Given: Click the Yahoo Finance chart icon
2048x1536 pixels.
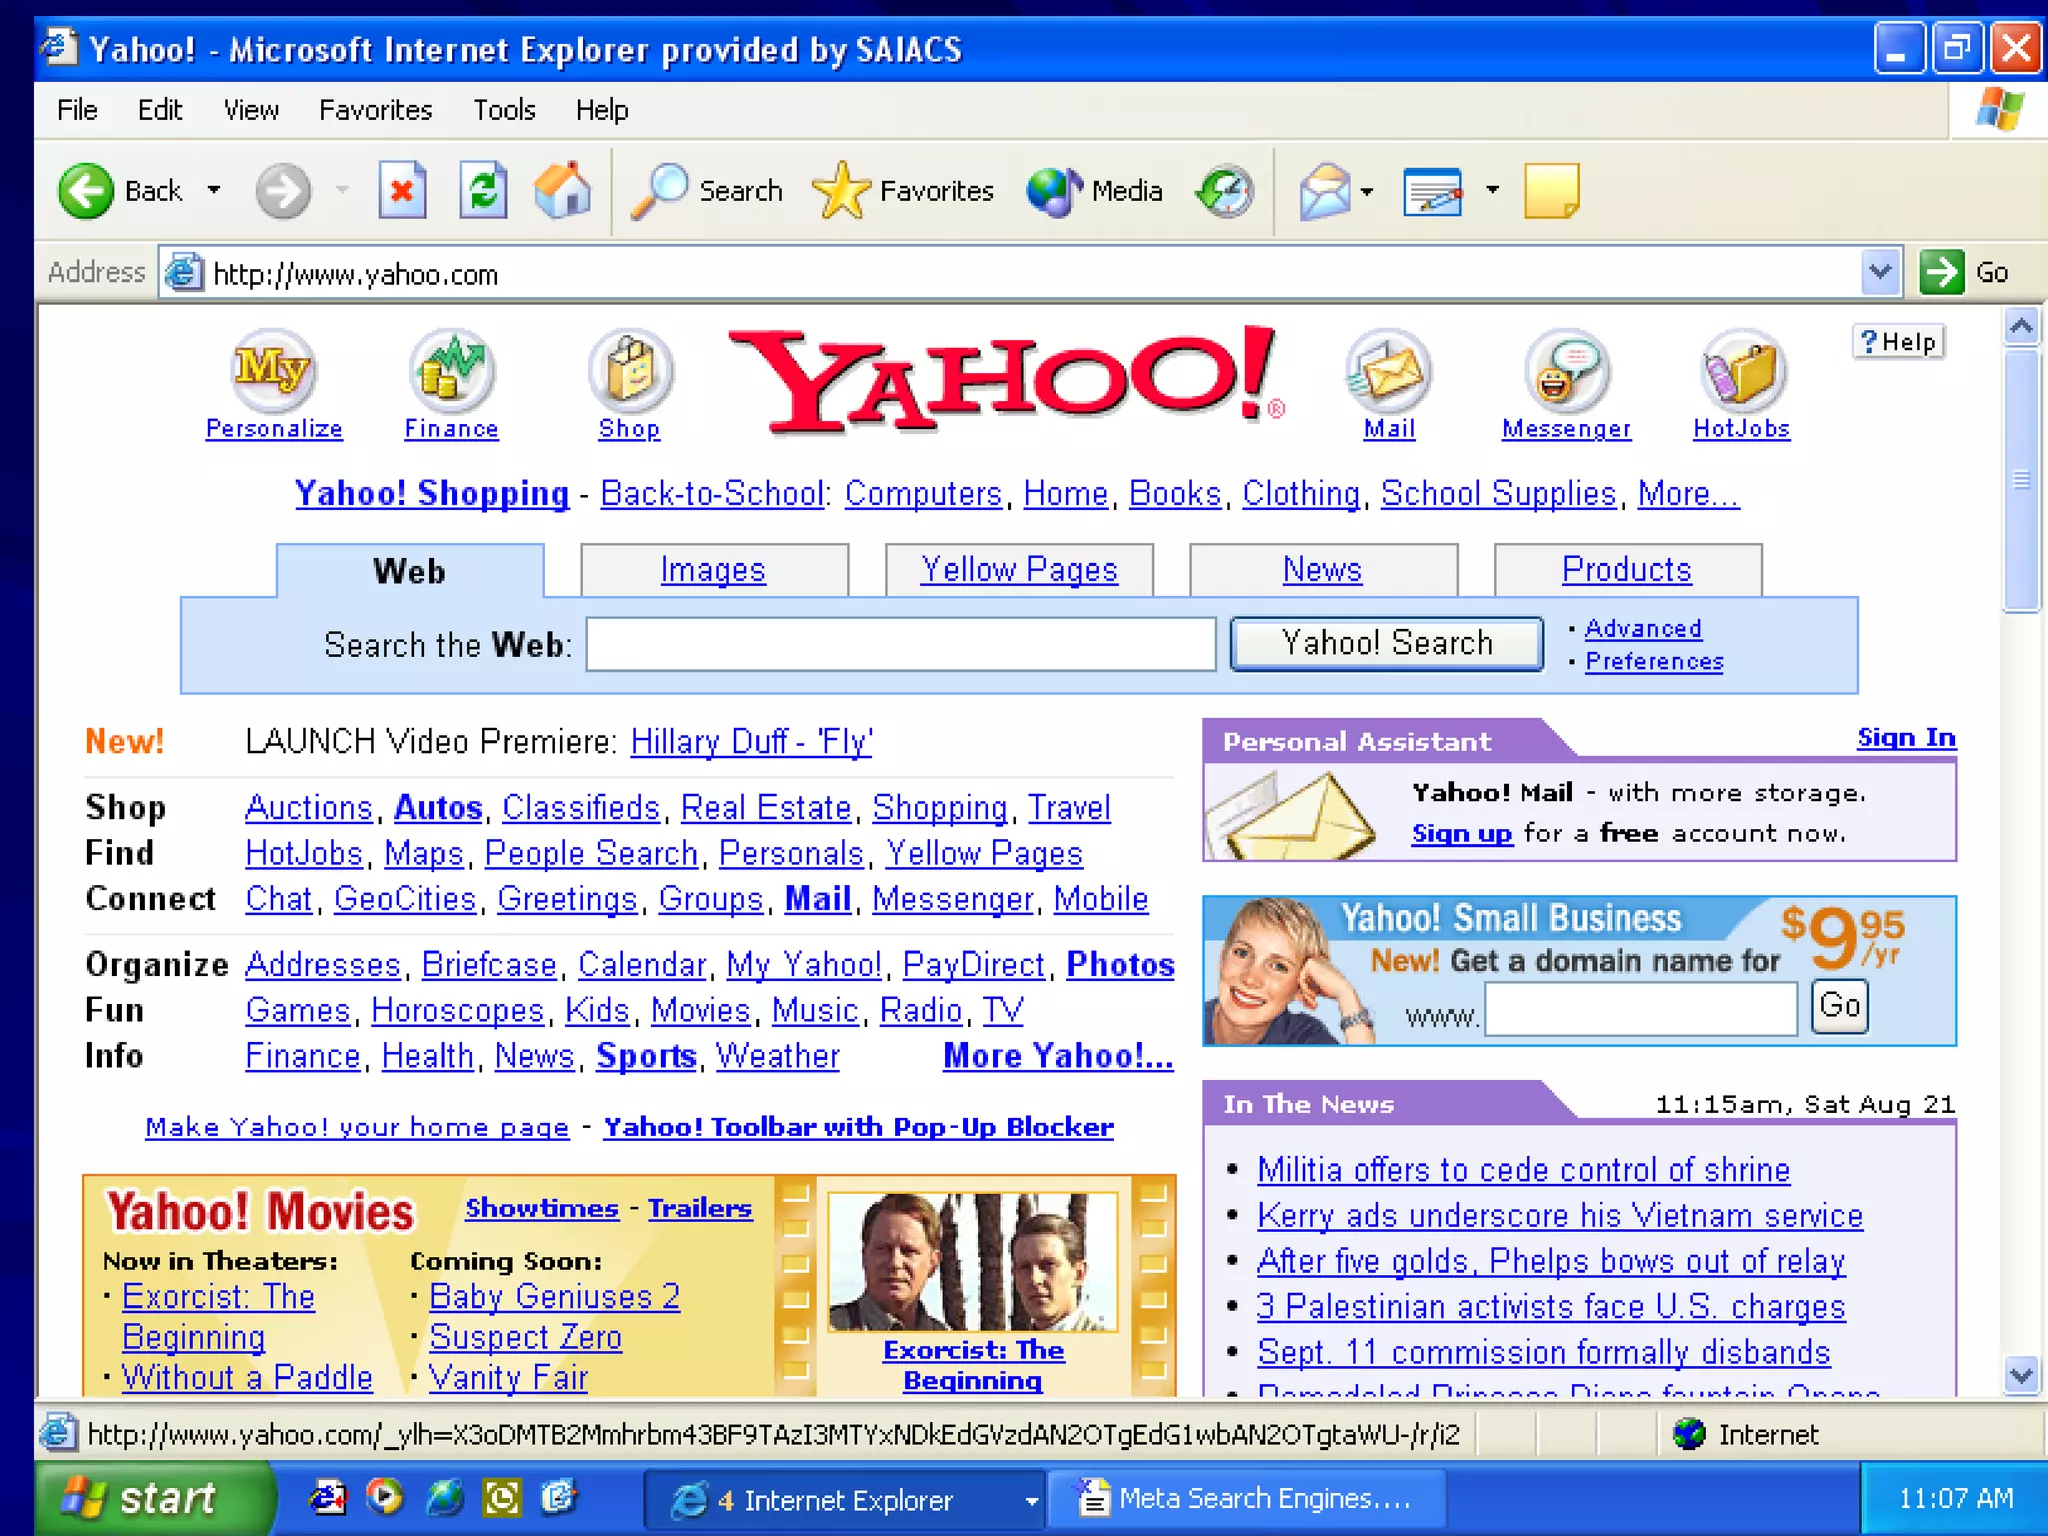Looking at the screenshot, I should (451, 372).
